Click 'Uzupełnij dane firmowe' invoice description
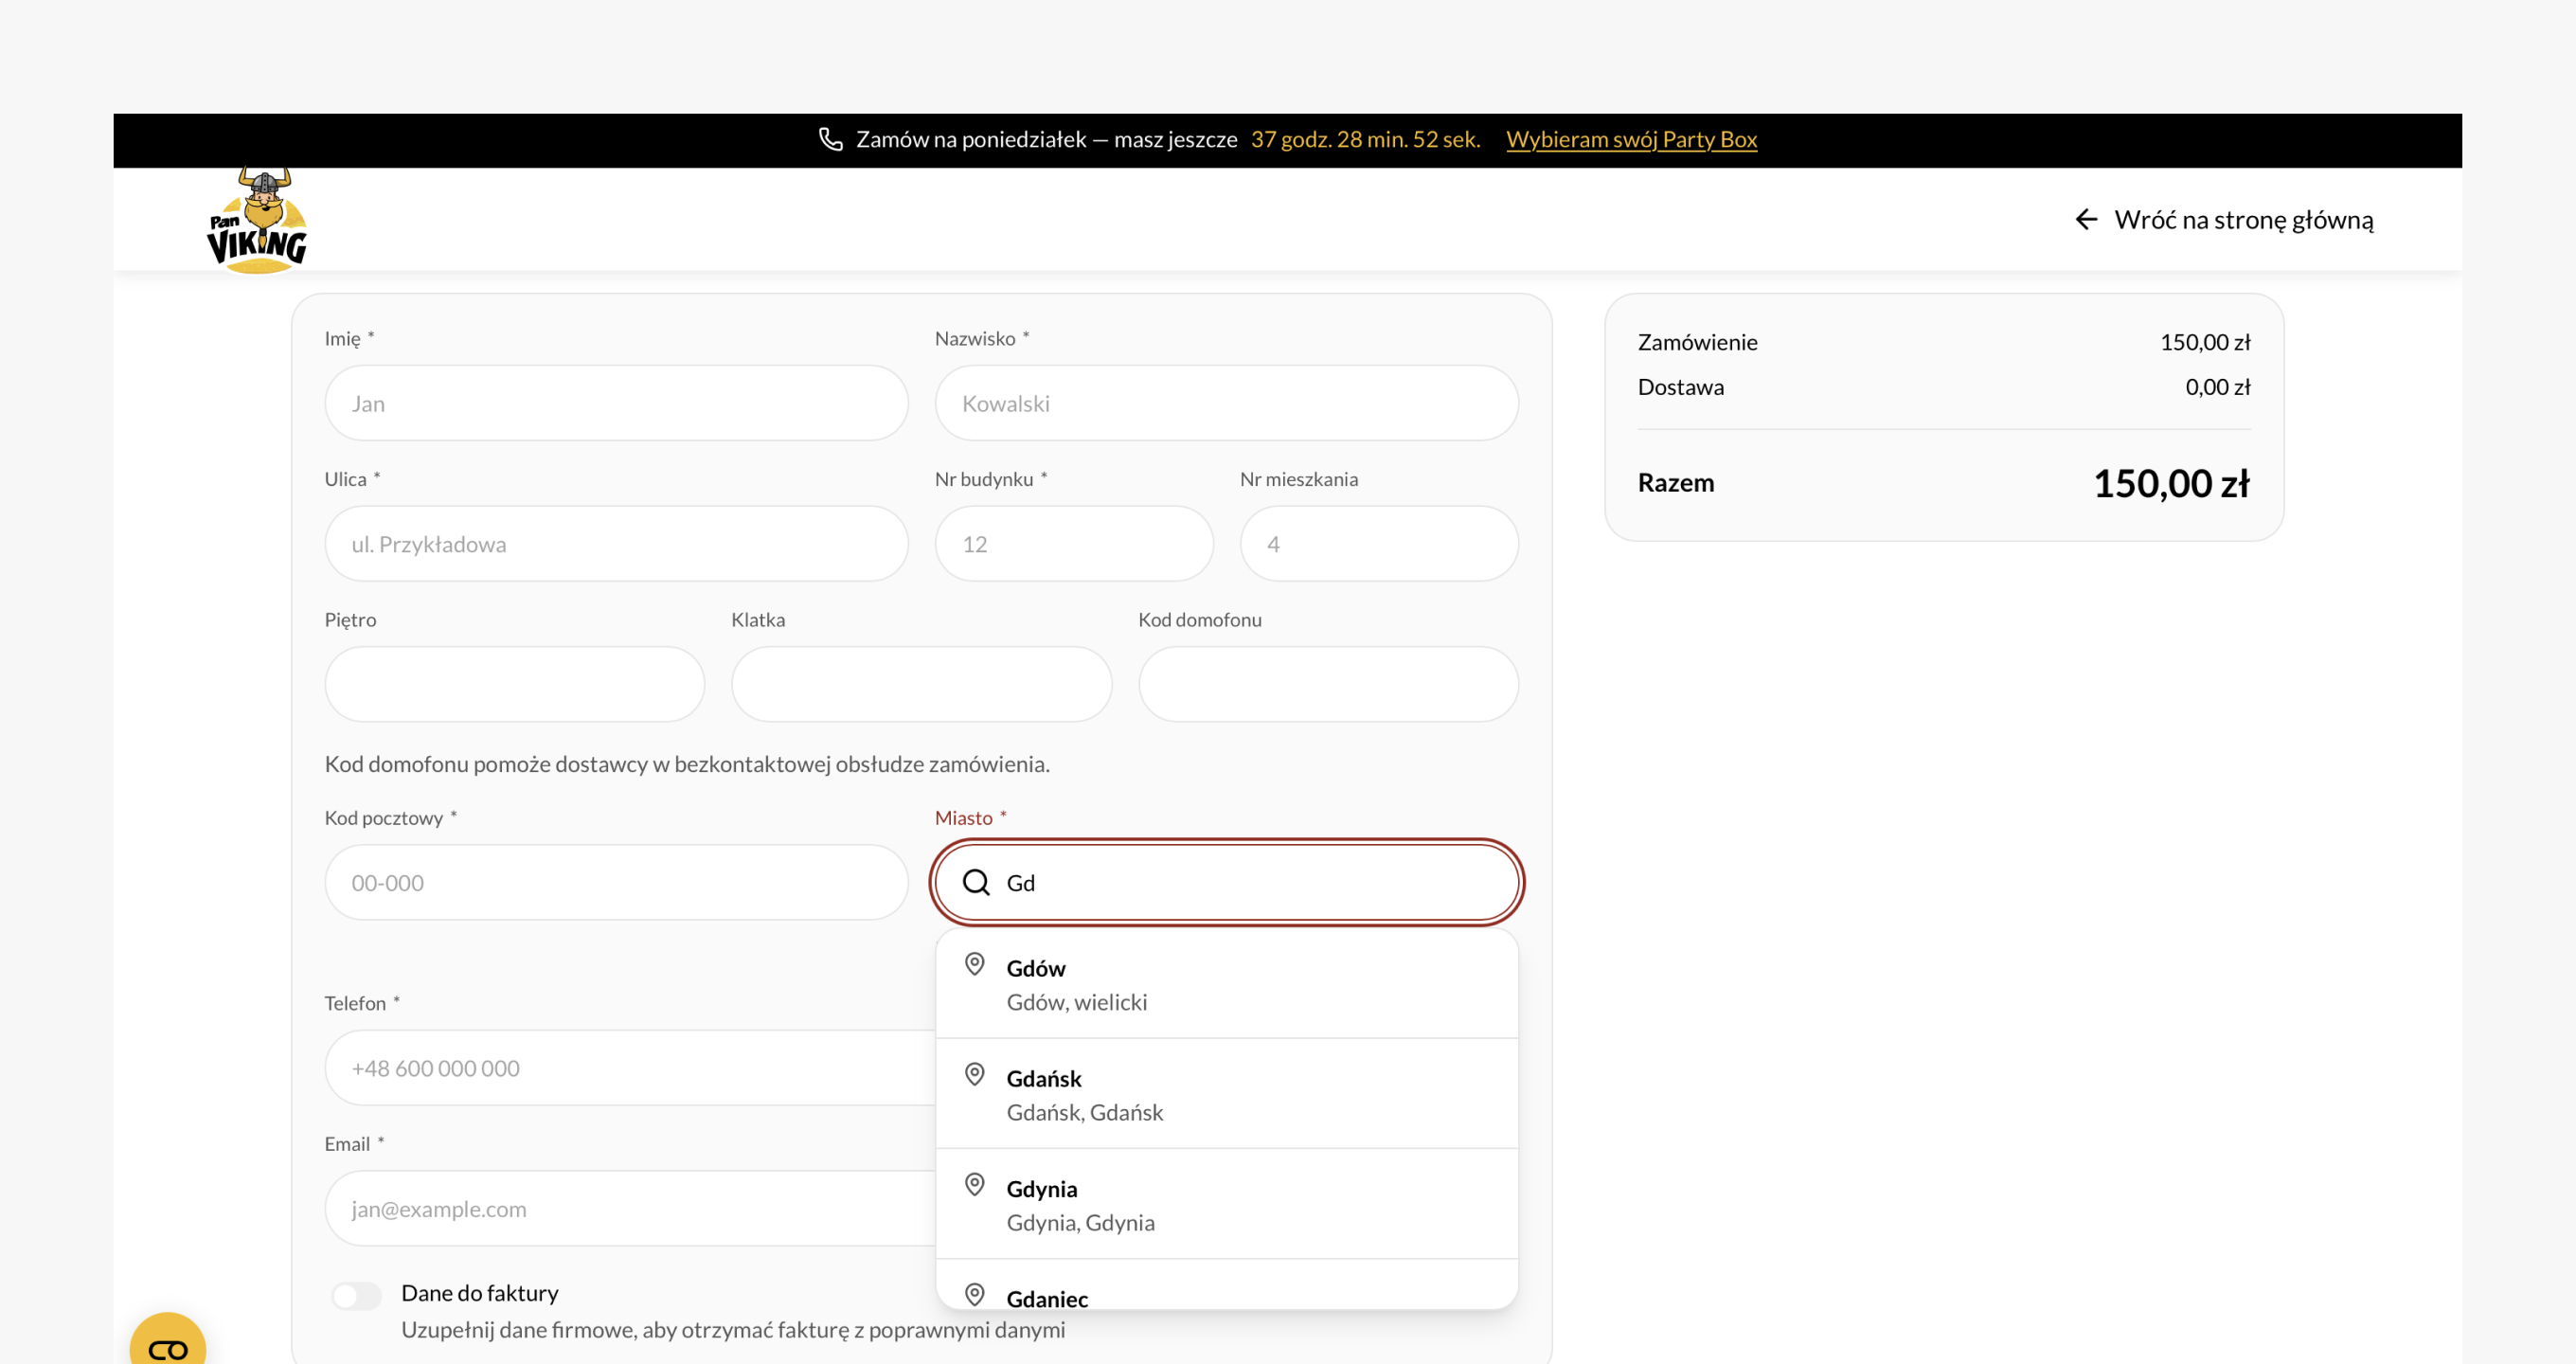The image size is (2576, 1364). click(x=733, y=1330)
